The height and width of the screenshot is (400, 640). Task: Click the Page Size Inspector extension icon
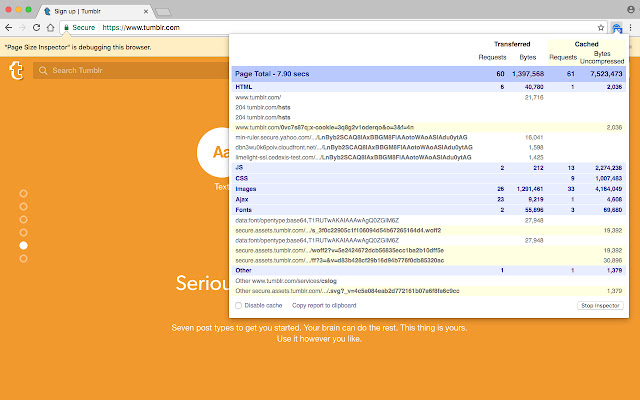[618, 28]
